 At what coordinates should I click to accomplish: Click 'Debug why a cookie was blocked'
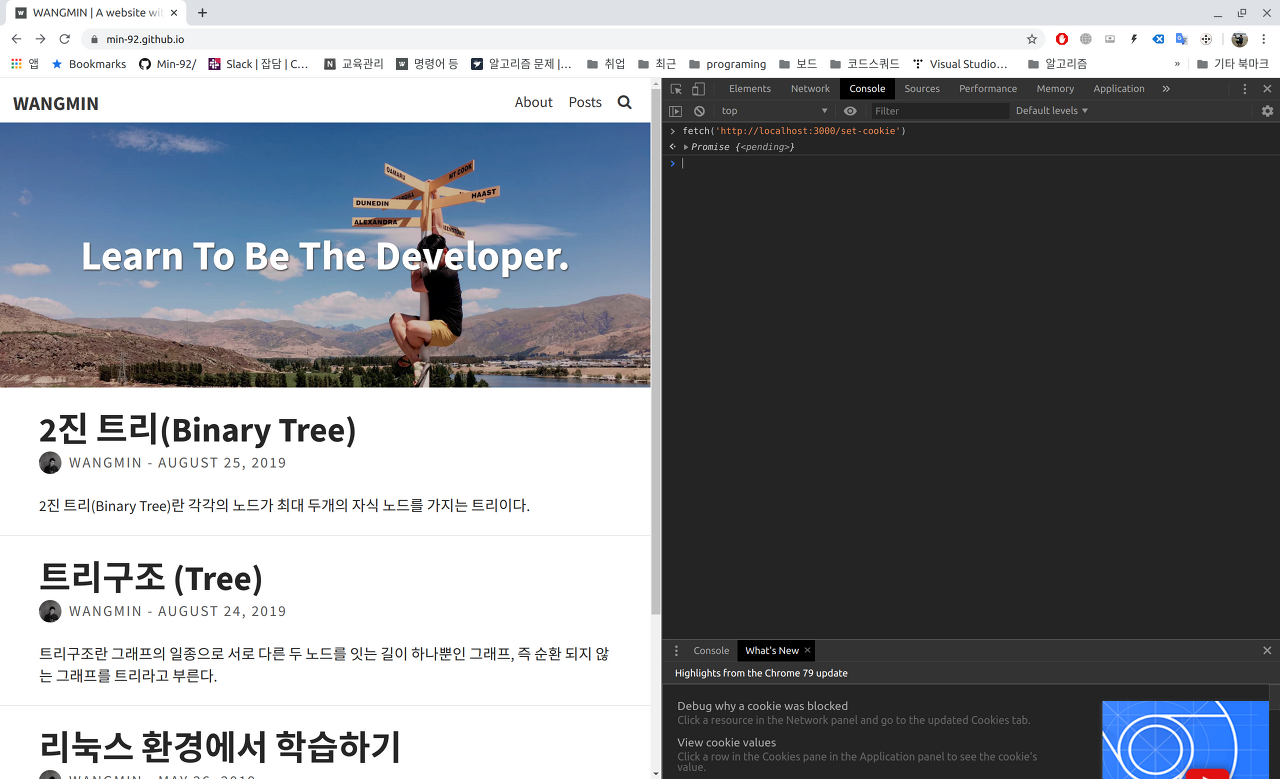point(762,706)
